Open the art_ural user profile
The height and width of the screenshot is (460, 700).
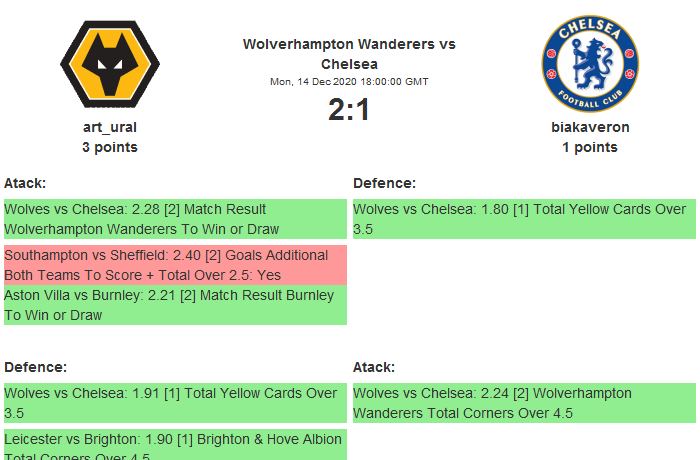coord(110,127)
